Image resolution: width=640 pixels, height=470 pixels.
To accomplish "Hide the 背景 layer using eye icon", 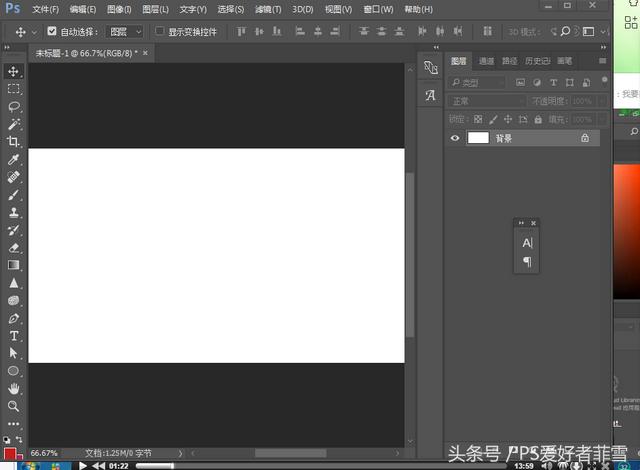I will (456, 138).
